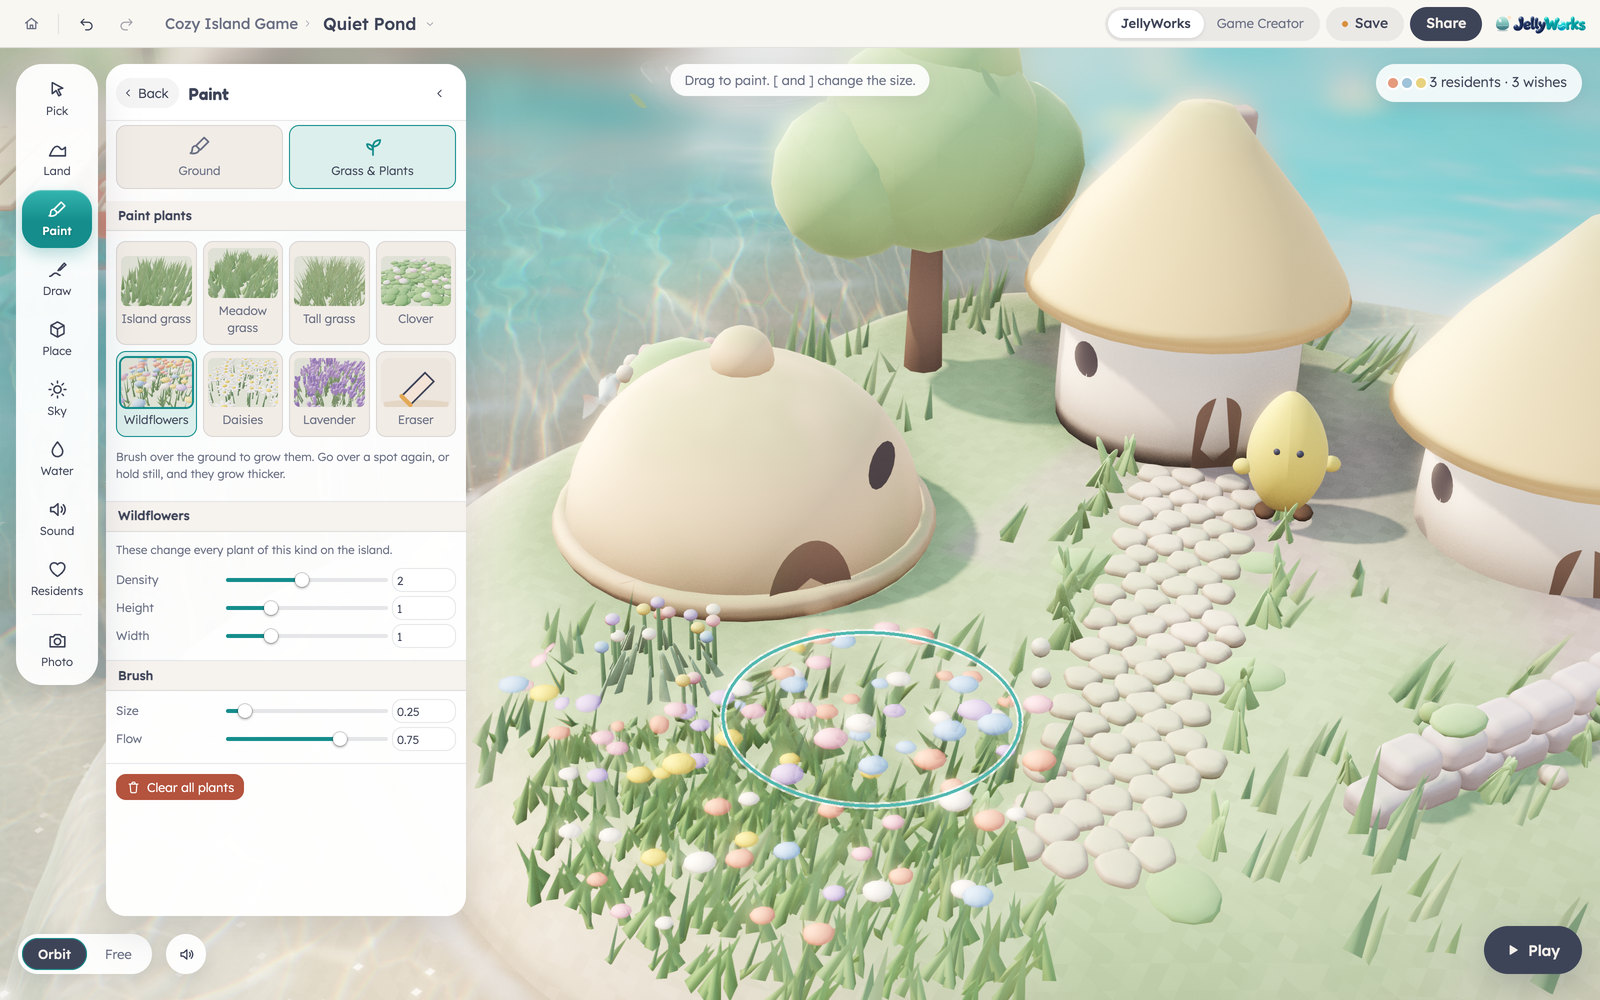Select the yellow egg-shaped resident
This screenshot has width=1600, height=1000.
1286,455
